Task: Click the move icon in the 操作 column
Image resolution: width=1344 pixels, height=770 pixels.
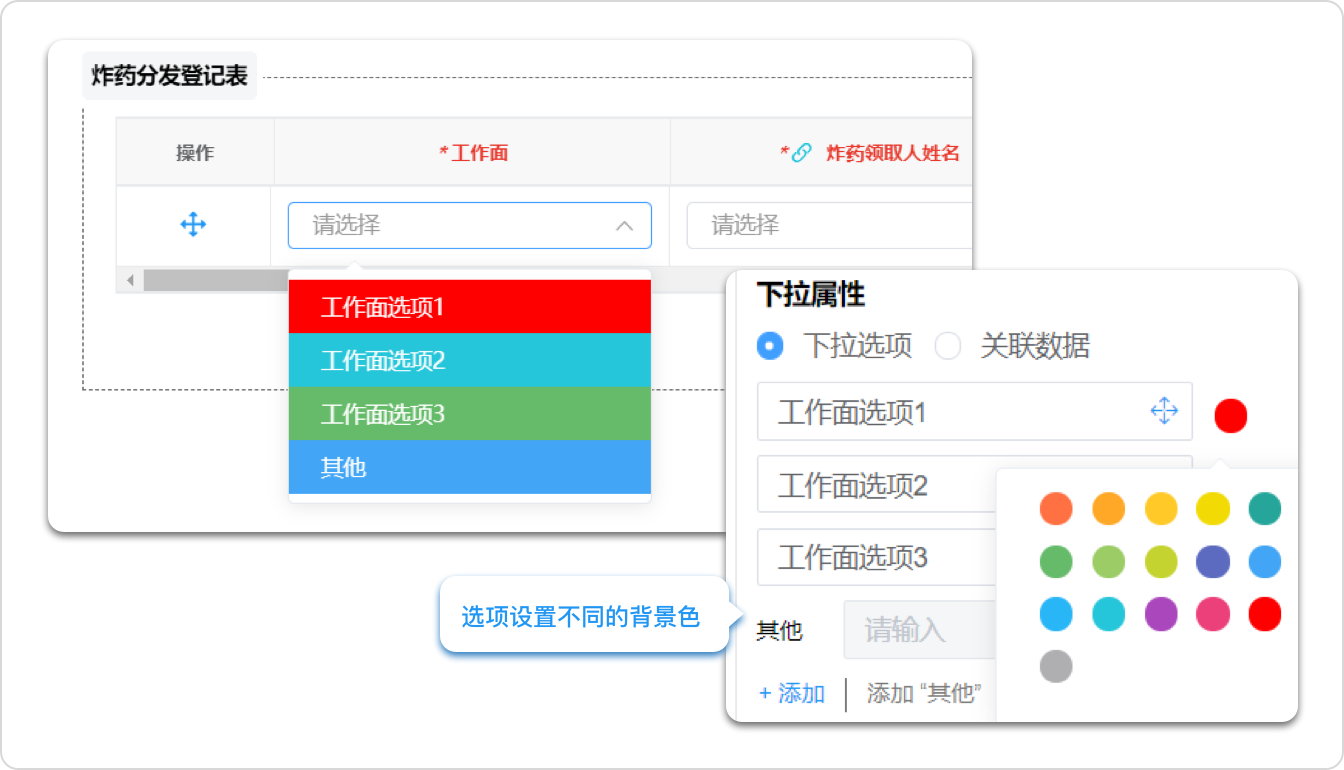Action: pos(193,225)
